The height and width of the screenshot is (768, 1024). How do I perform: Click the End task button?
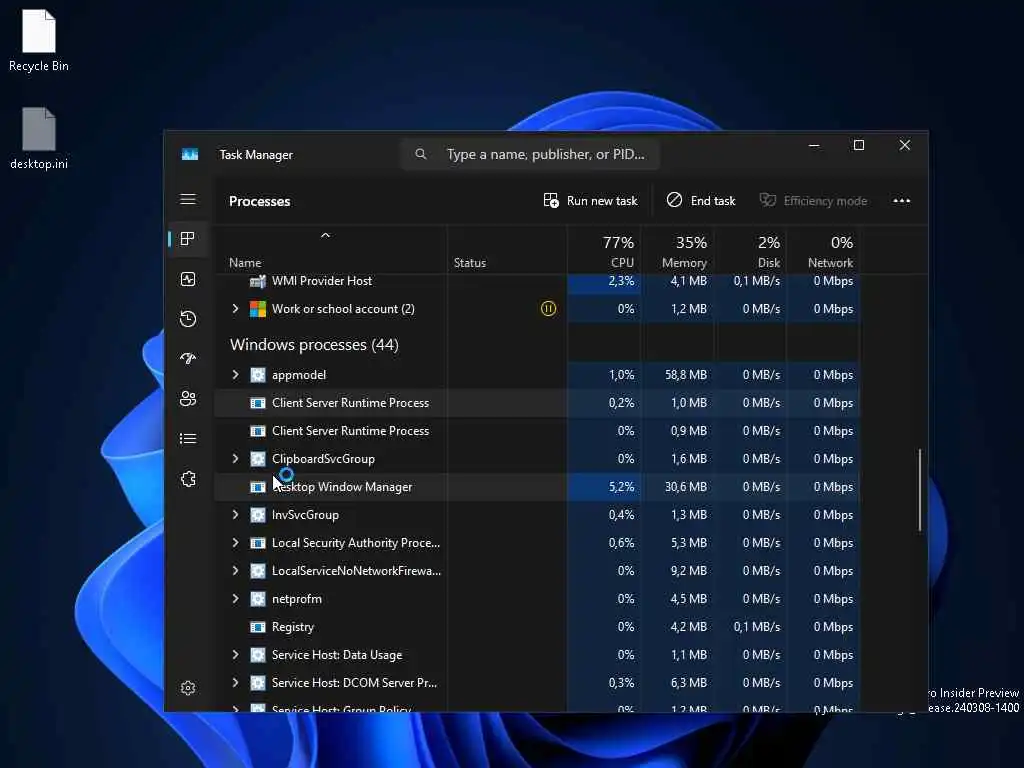tap(701, 200)
